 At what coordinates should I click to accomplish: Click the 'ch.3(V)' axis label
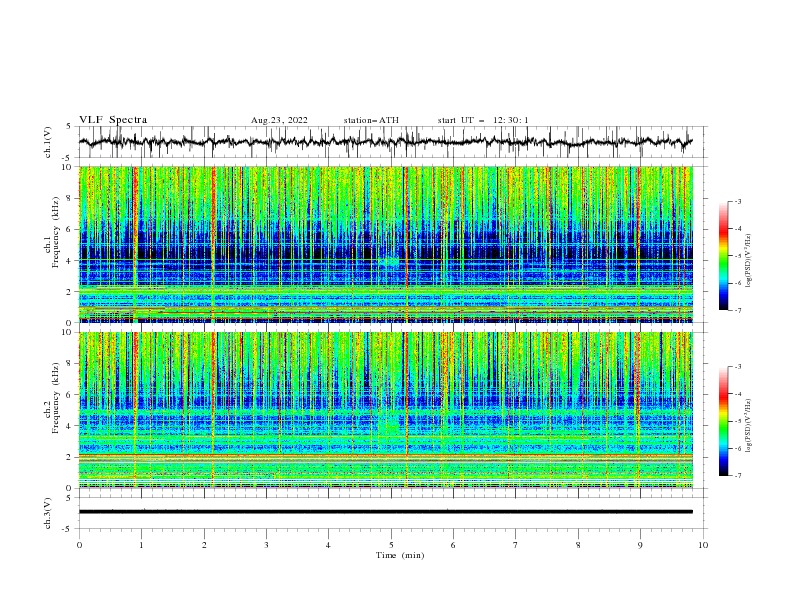pos(48,513)
